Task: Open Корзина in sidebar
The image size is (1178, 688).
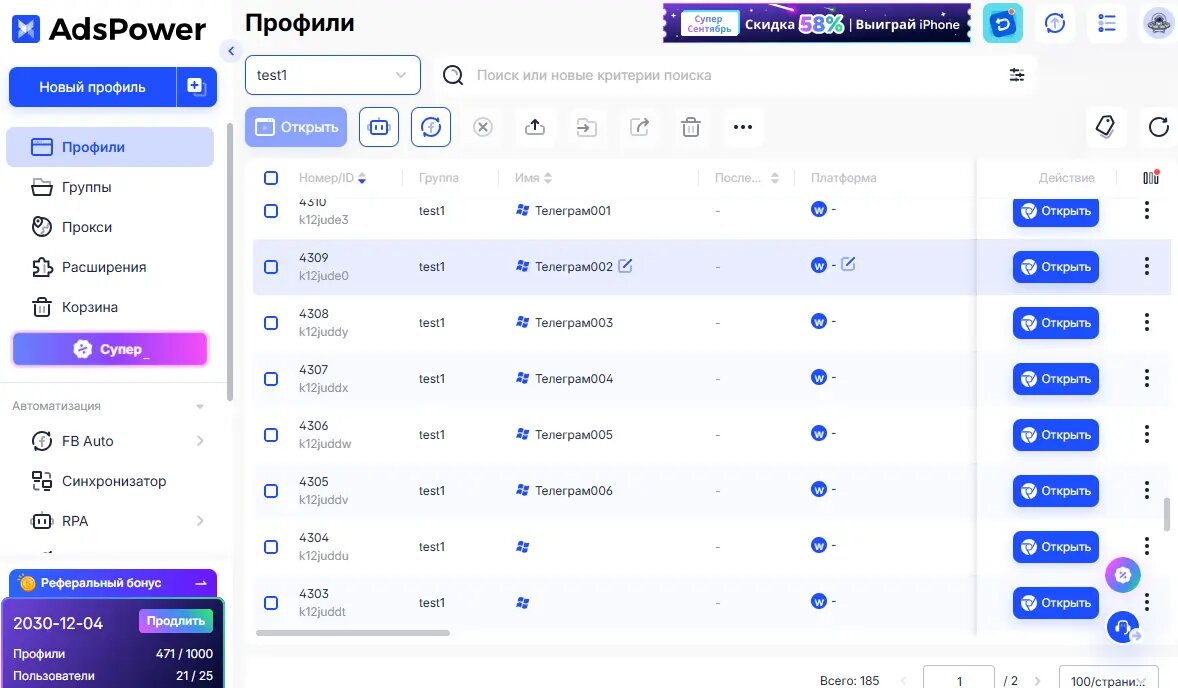Action: tap(110, 307)
